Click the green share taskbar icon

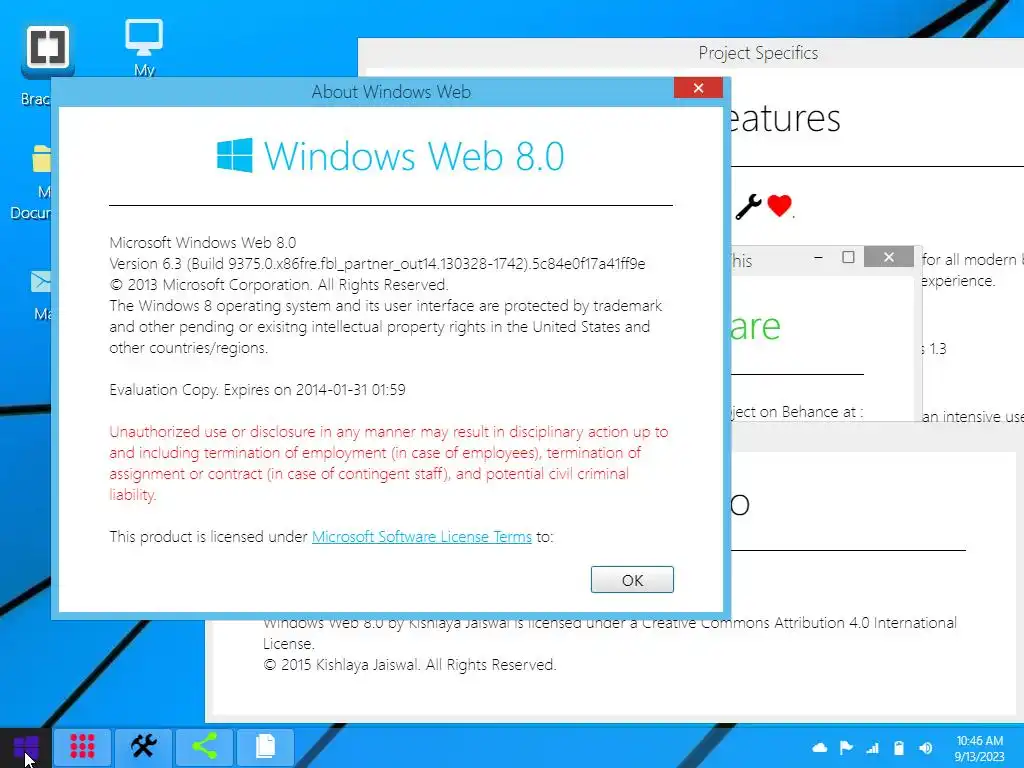[x=204, y=746]
